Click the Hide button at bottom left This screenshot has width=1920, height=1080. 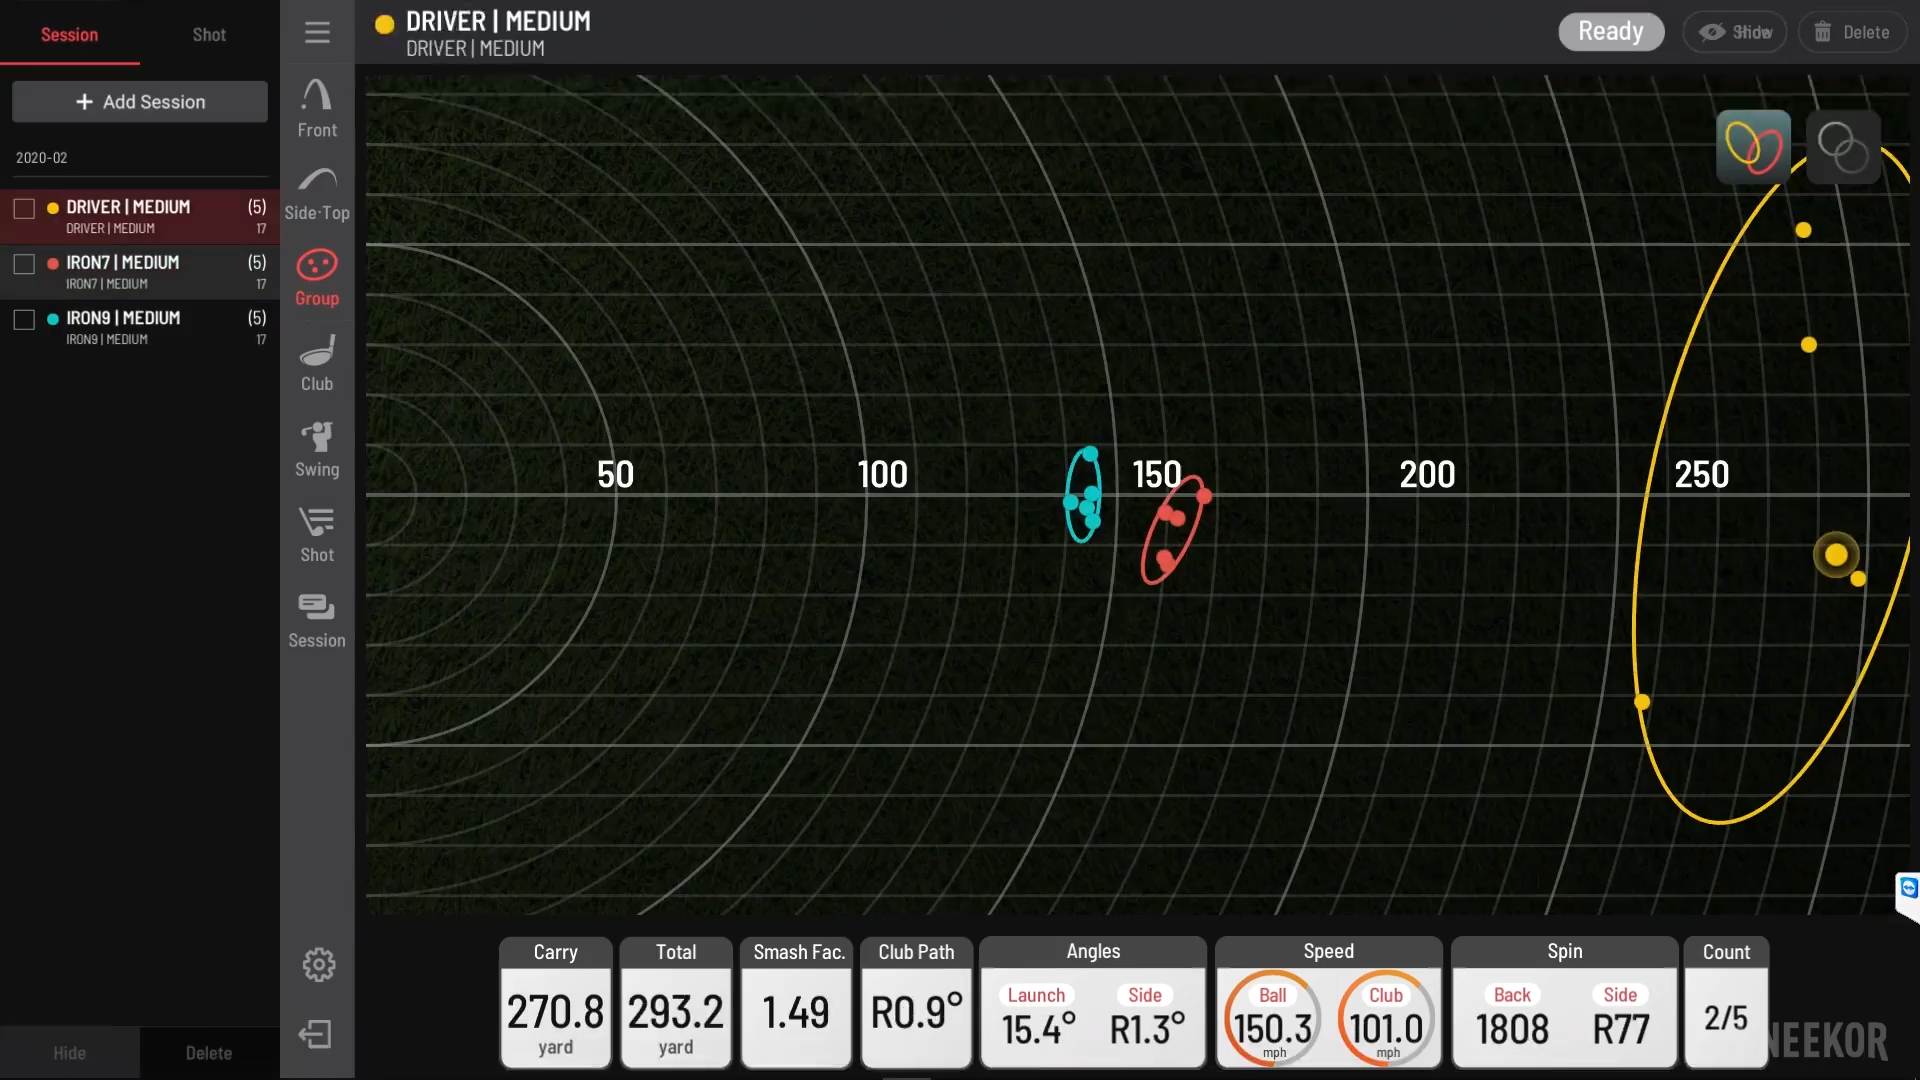[x=69, y=1053]
